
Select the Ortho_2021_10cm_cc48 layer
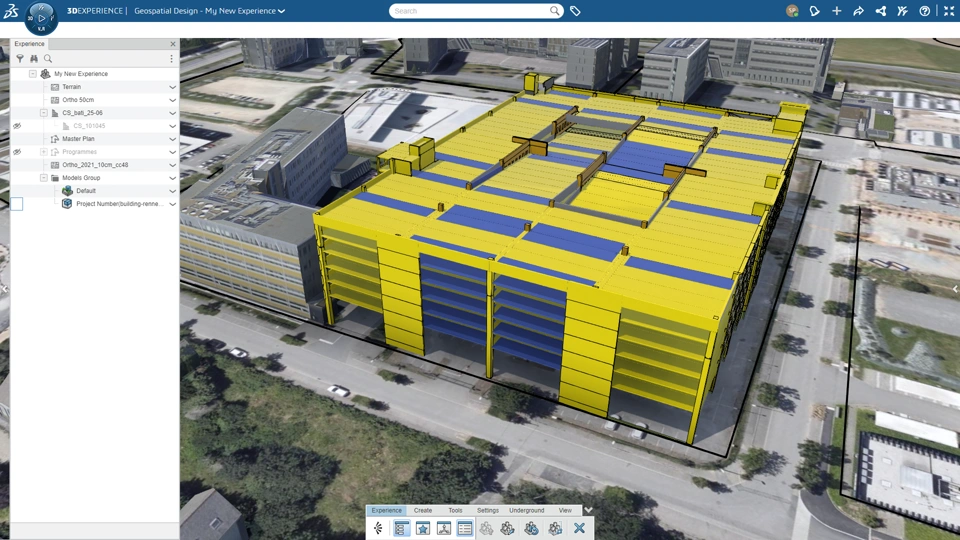(x=95, y=165)
